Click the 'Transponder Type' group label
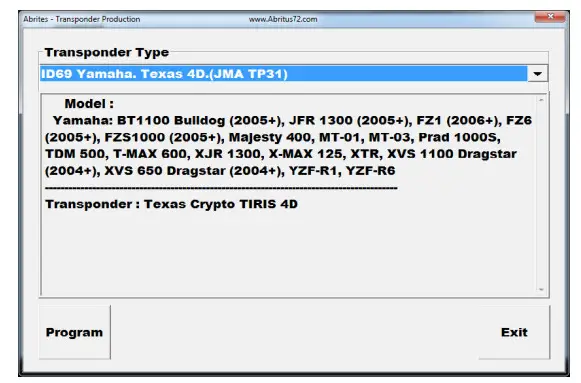 click(x=107, y=53)
